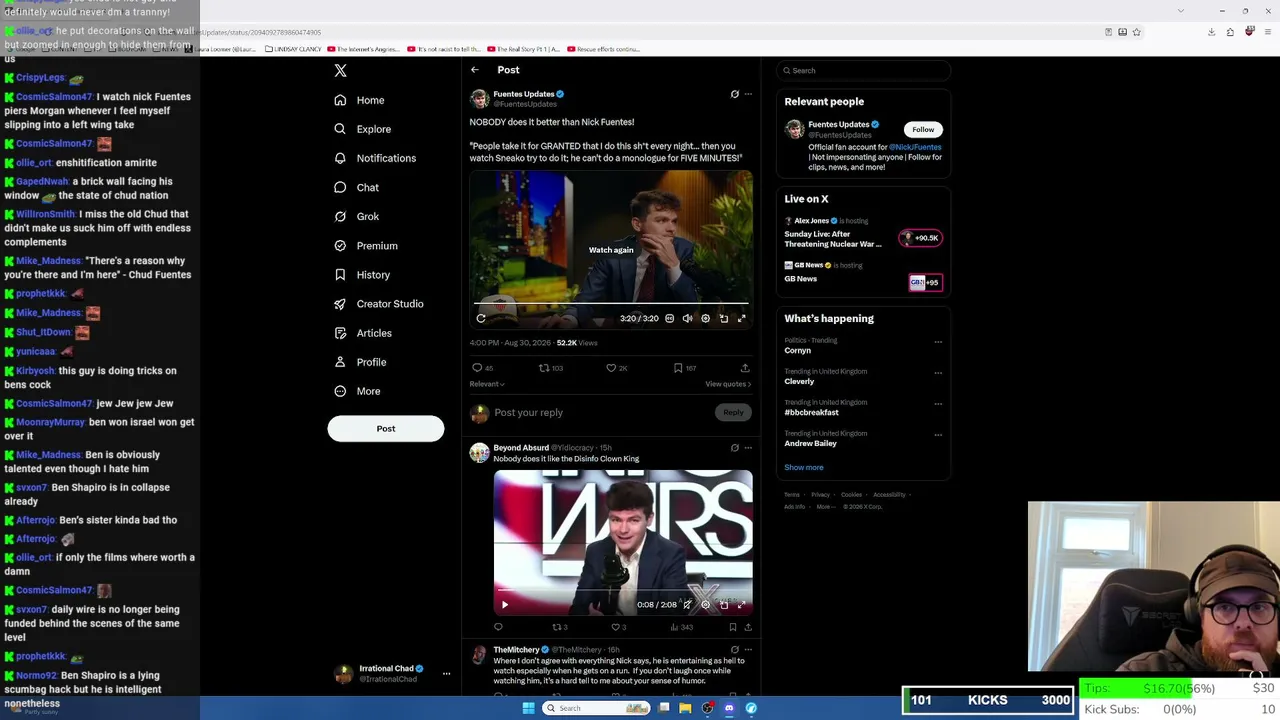Click the white Post button in sidebar

pyautogui.click(x=386, y=428)
